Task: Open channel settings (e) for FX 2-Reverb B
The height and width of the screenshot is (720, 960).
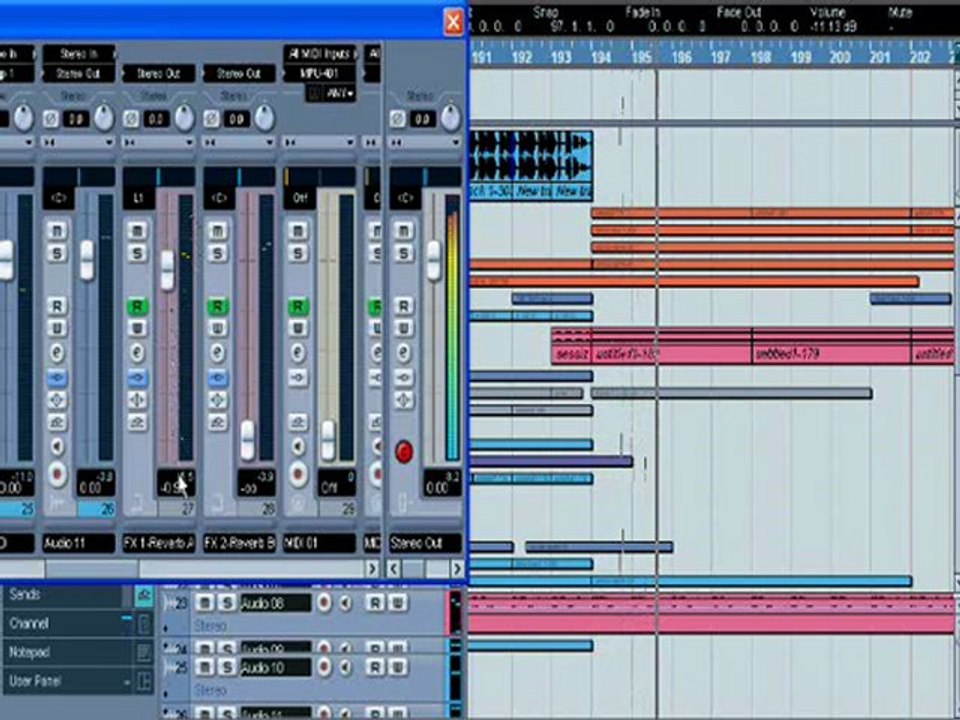Action: click(217, 353)
